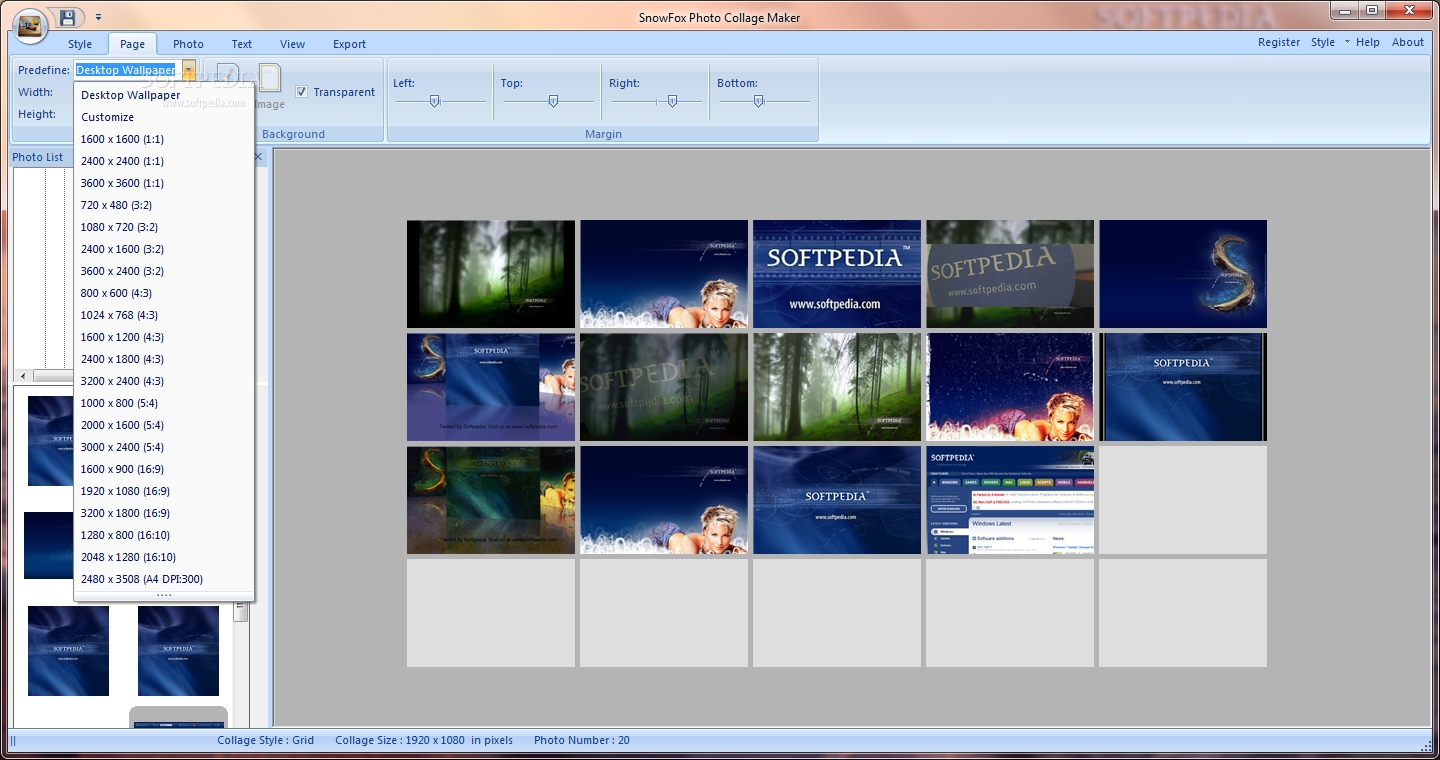This screenshot has width=1440, height=760.
Task: Click the background color paint icon
Action: 228,80
